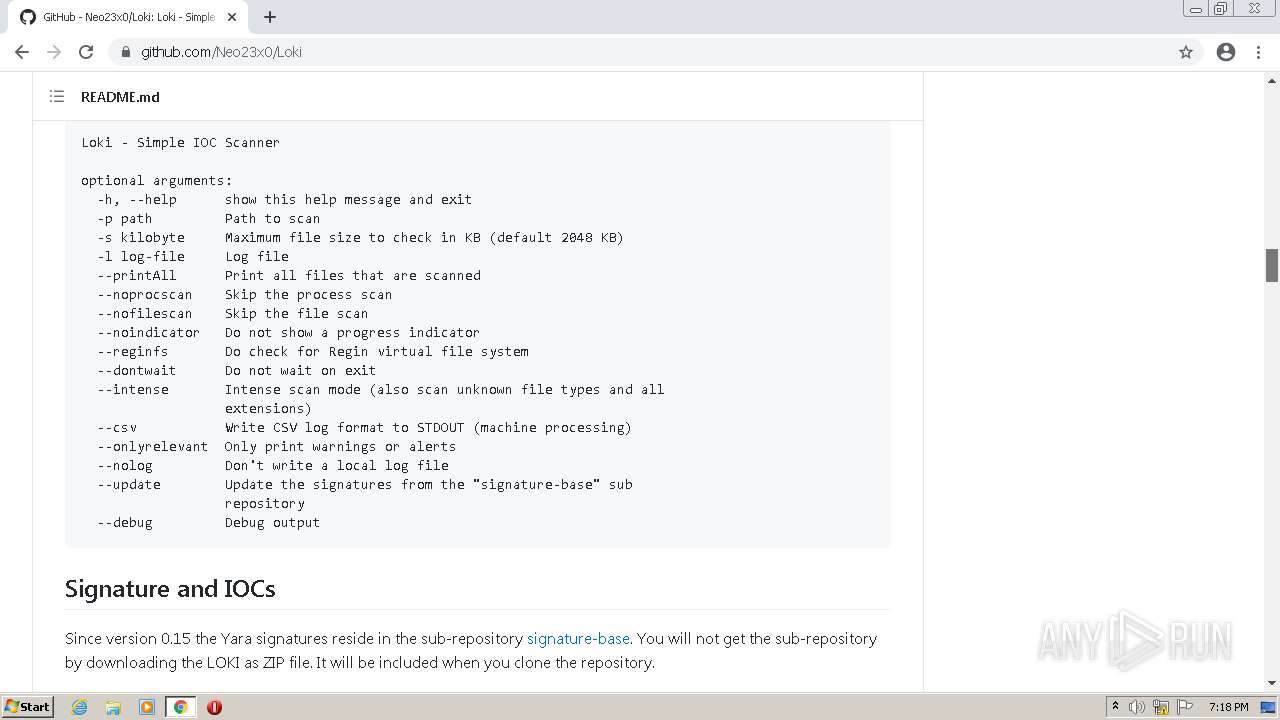Follow the signature-base link
Screen dimensions: 1280x720
coord(578,638)
